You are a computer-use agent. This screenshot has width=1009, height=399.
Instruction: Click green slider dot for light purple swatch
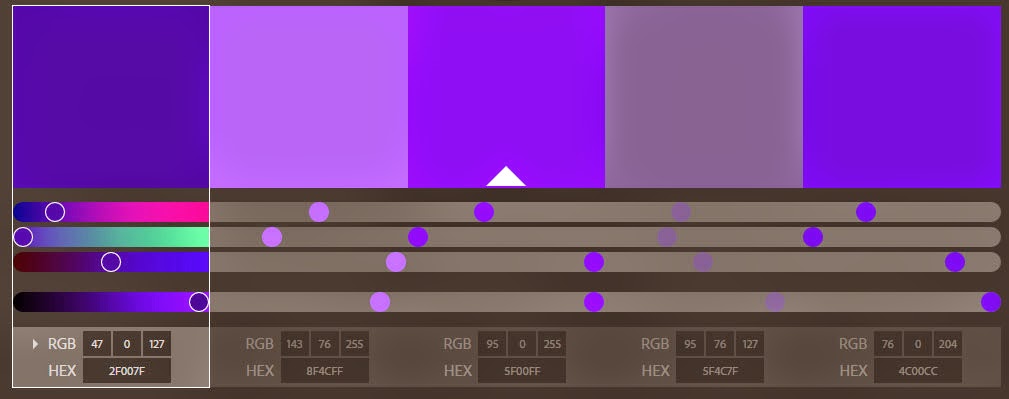coord(272,237)
